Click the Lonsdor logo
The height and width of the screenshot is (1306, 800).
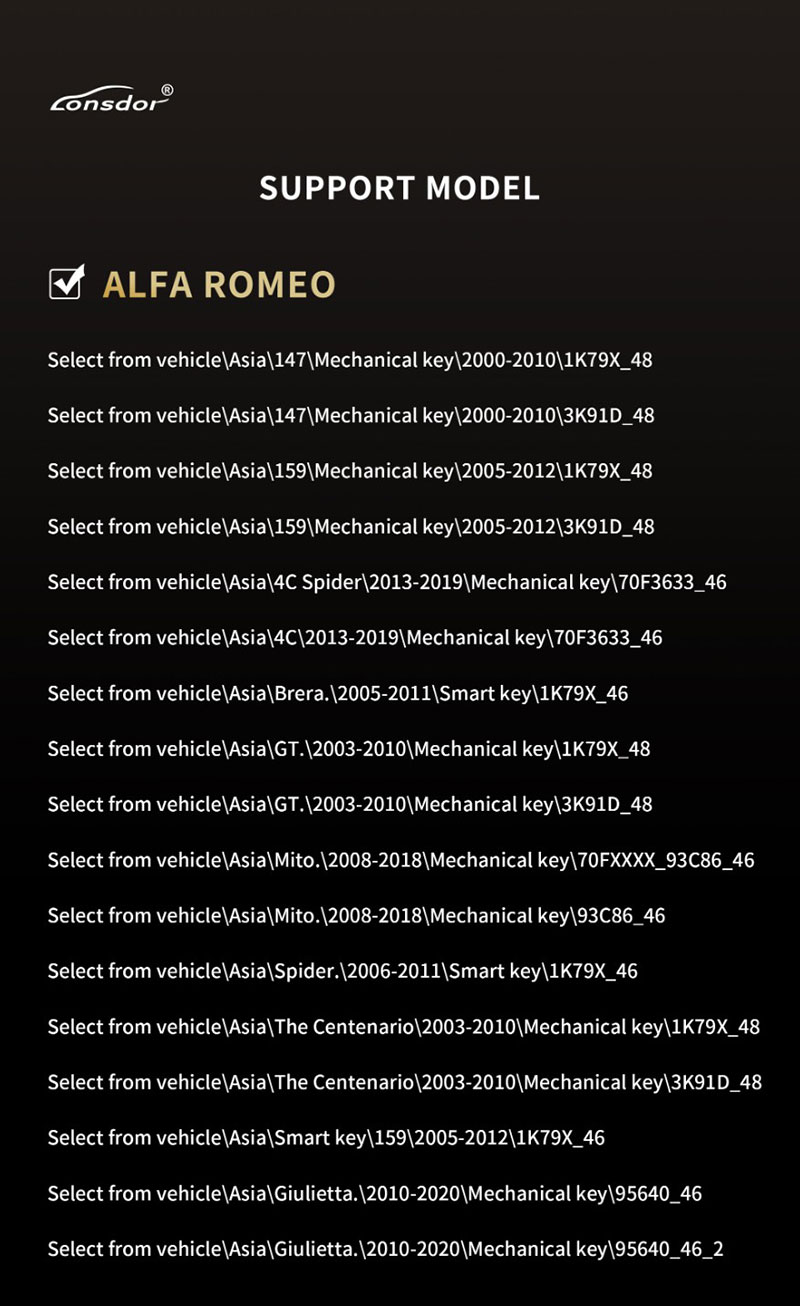pos(112,98)
